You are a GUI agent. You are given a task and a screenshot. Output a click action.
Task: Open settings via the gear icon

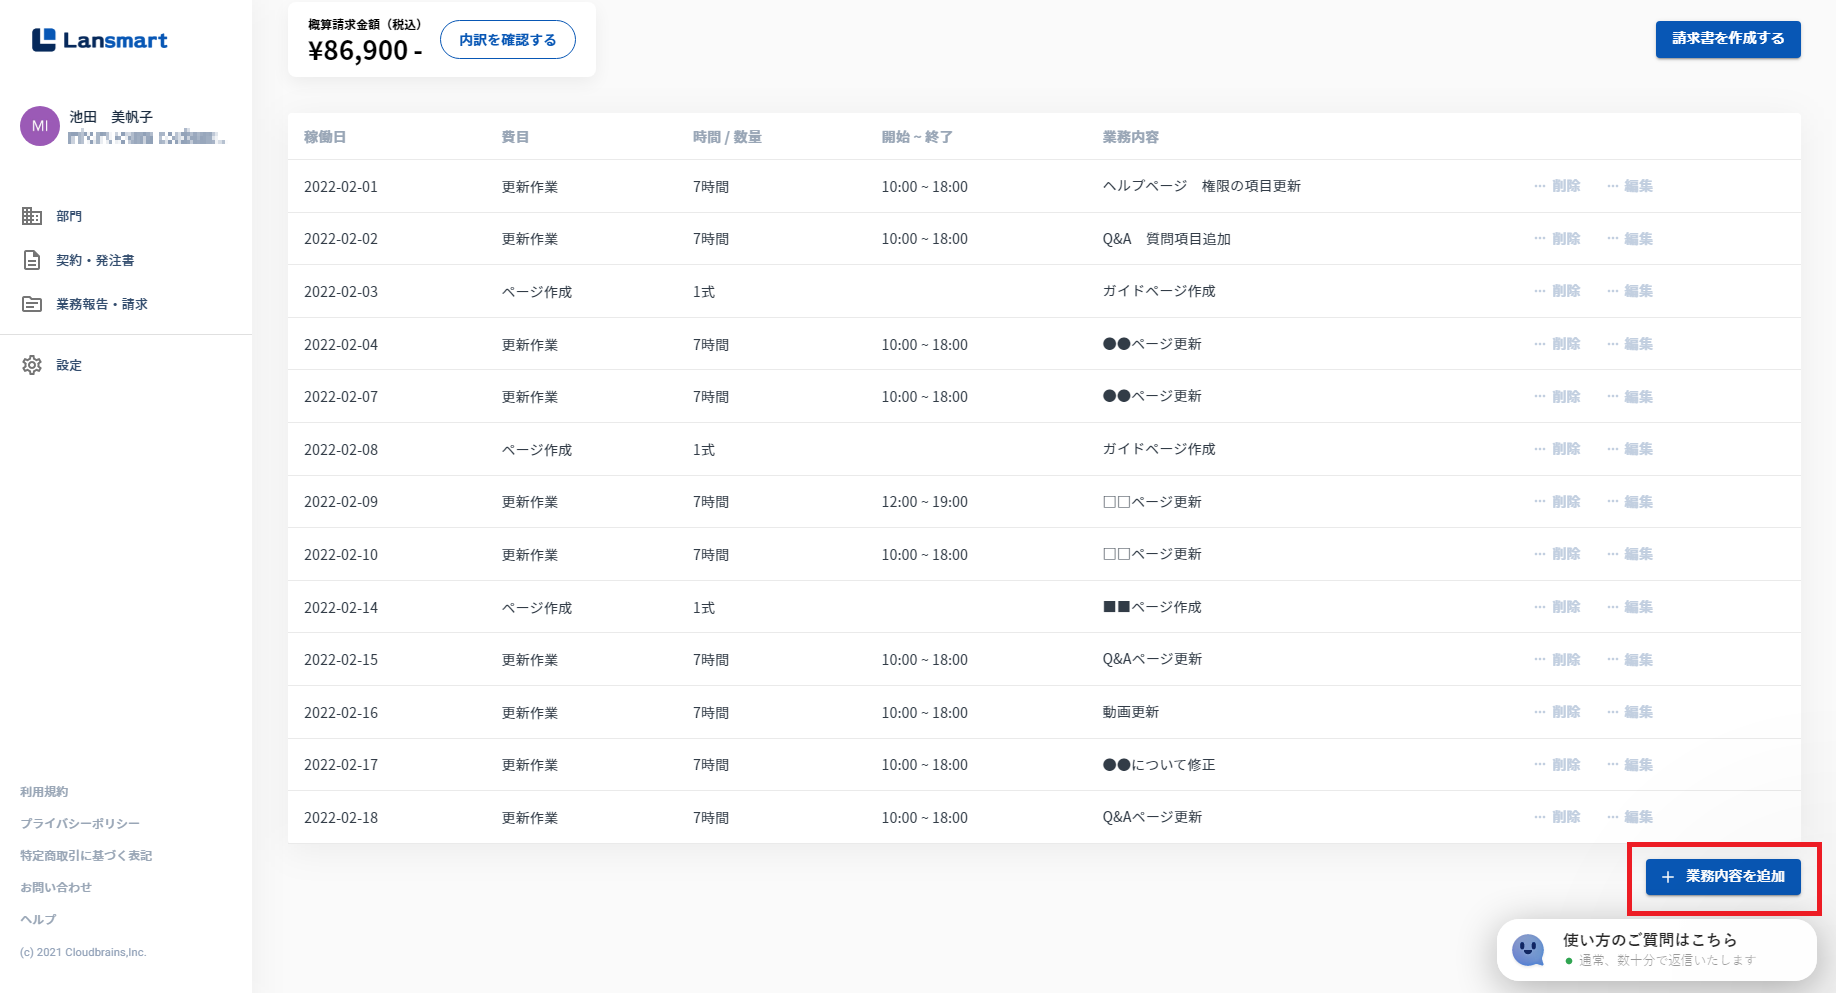tap(32, 365)
